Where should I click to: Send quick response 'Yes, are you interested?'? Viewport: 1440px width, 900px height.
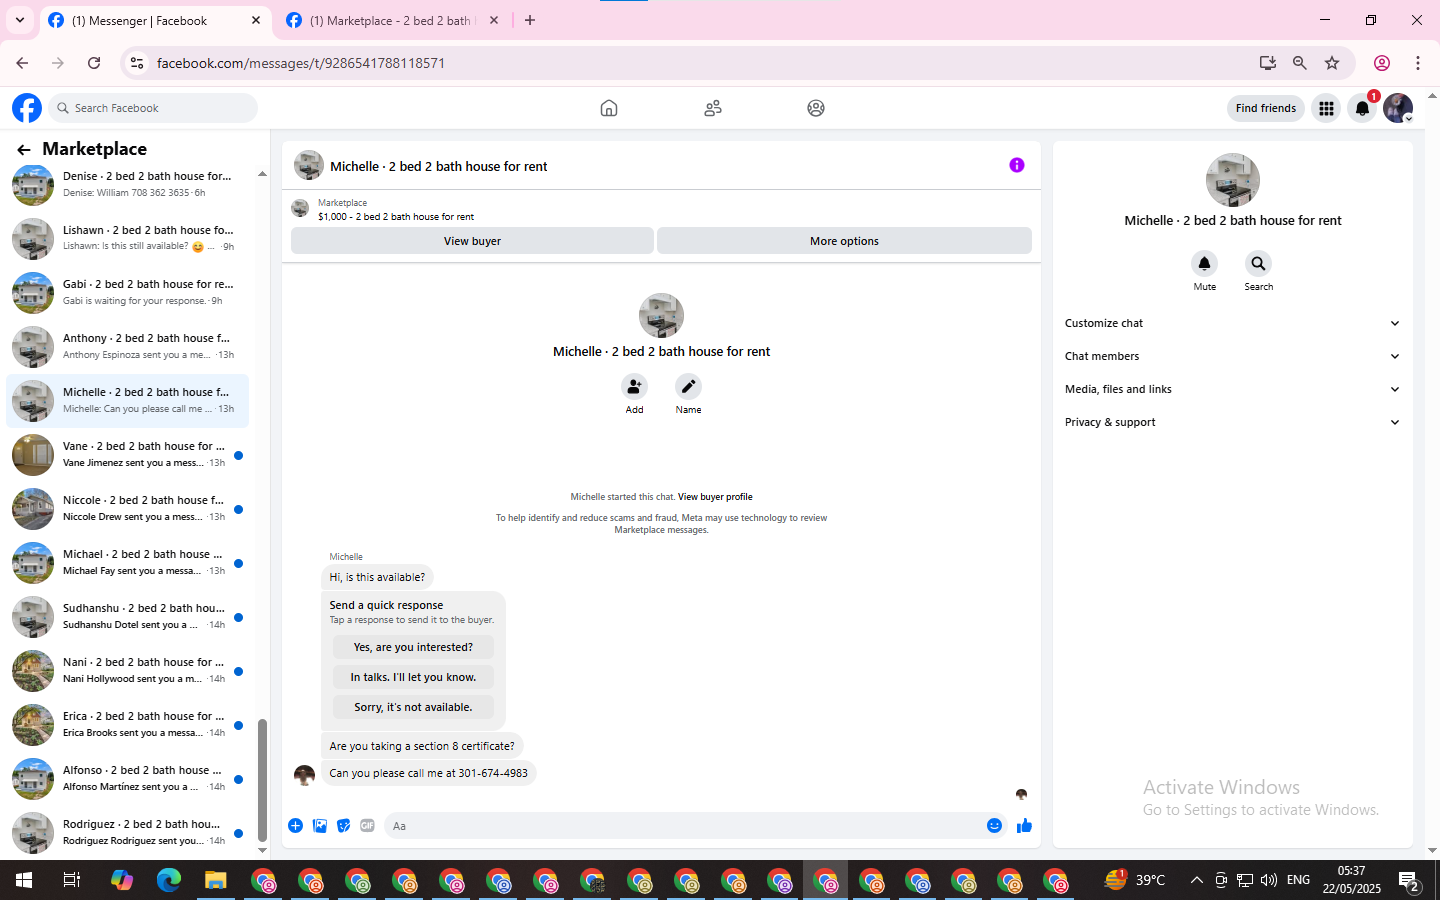(x=413, y=647)
